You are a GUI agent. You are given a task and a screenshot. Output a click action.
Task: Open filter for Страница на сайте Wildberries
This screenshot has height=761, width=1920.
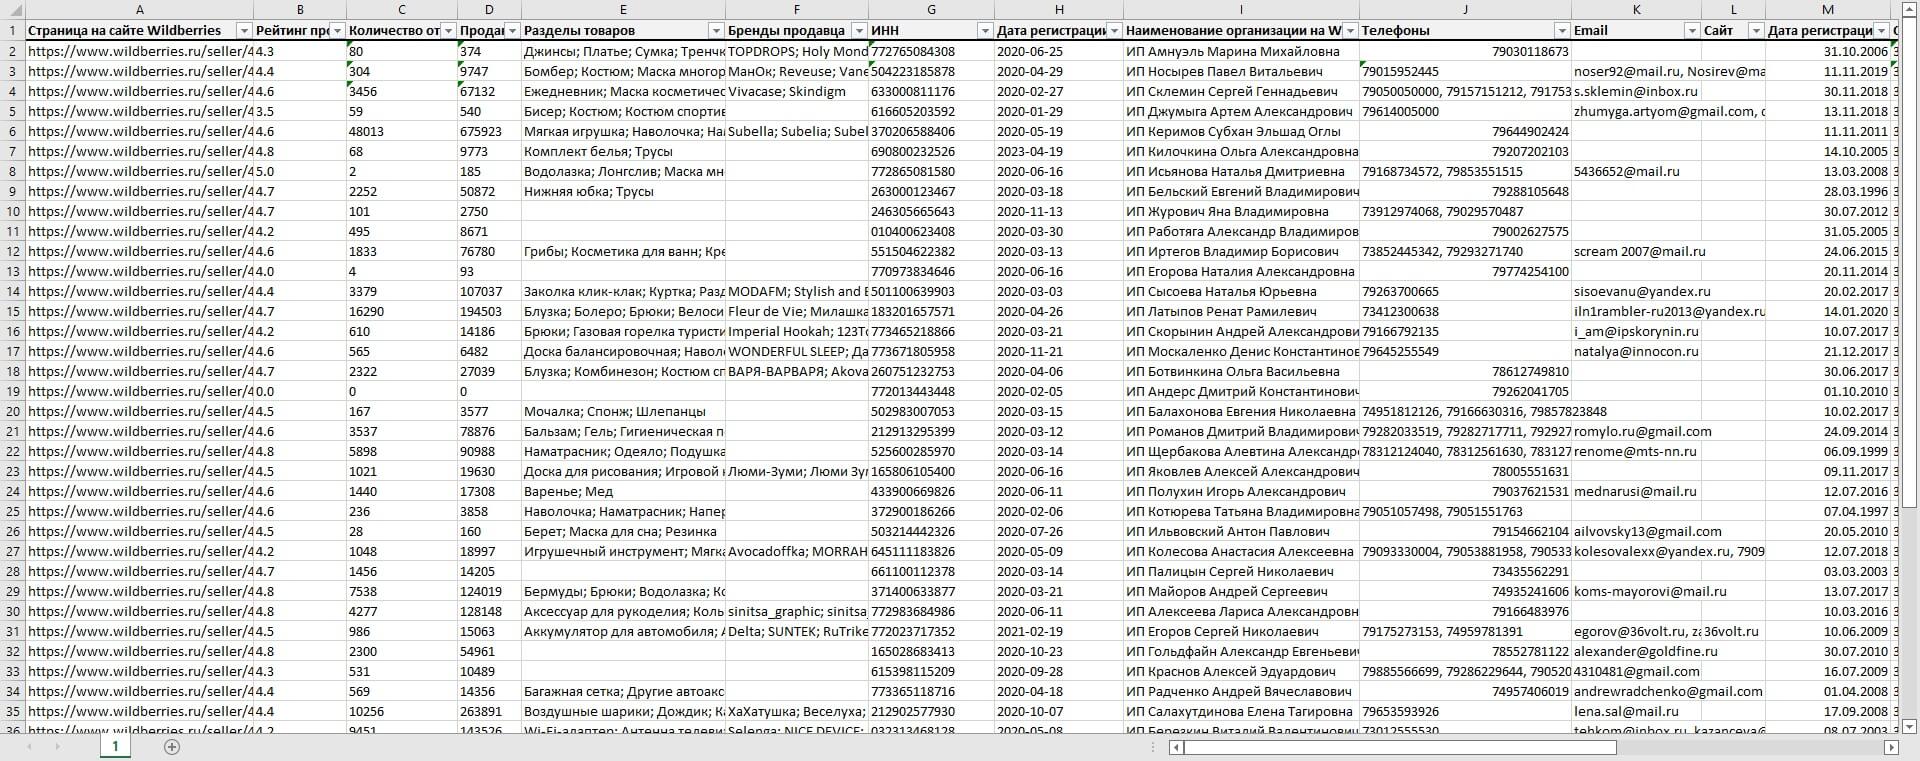243,31
